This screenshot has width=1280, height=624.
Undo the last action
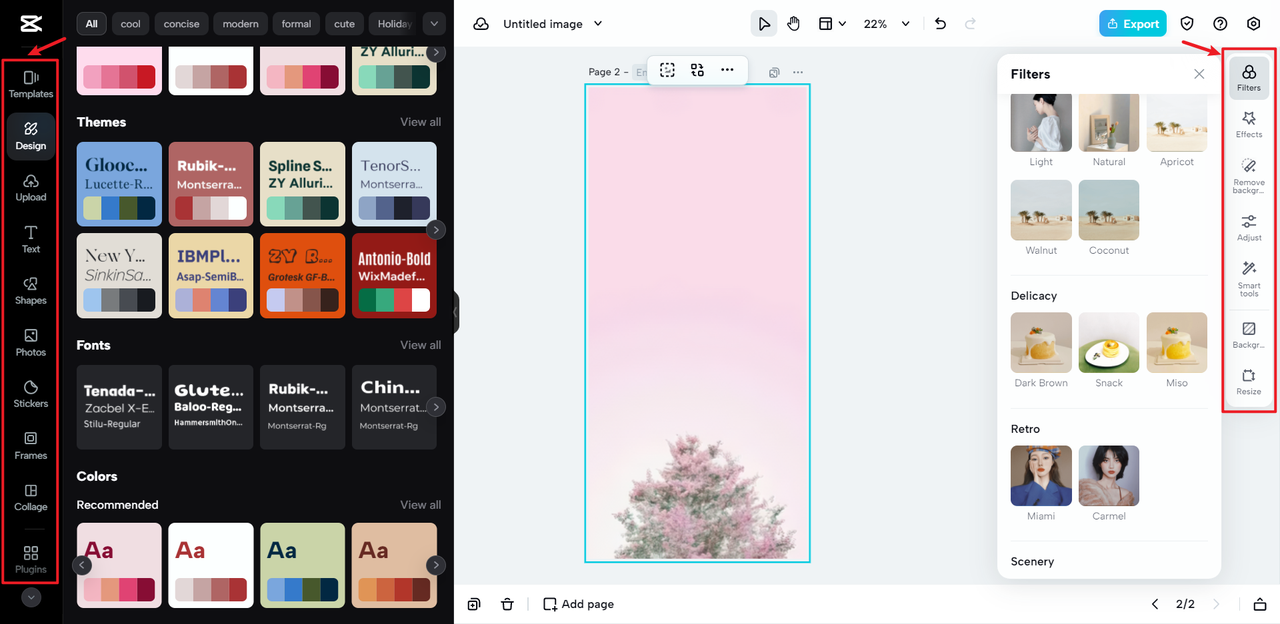(x=940, y=23)
